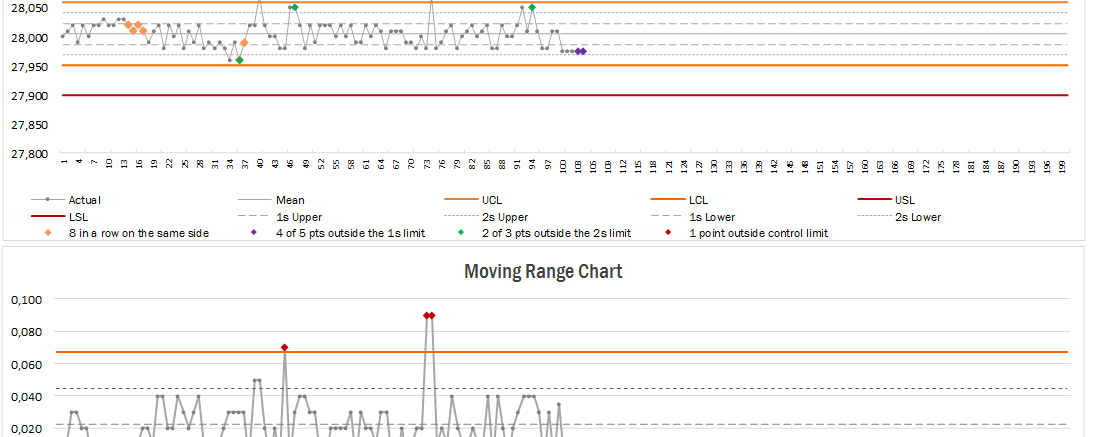
Task: Click the purple diamond markers ending the data series
Action: coord(580,51)
